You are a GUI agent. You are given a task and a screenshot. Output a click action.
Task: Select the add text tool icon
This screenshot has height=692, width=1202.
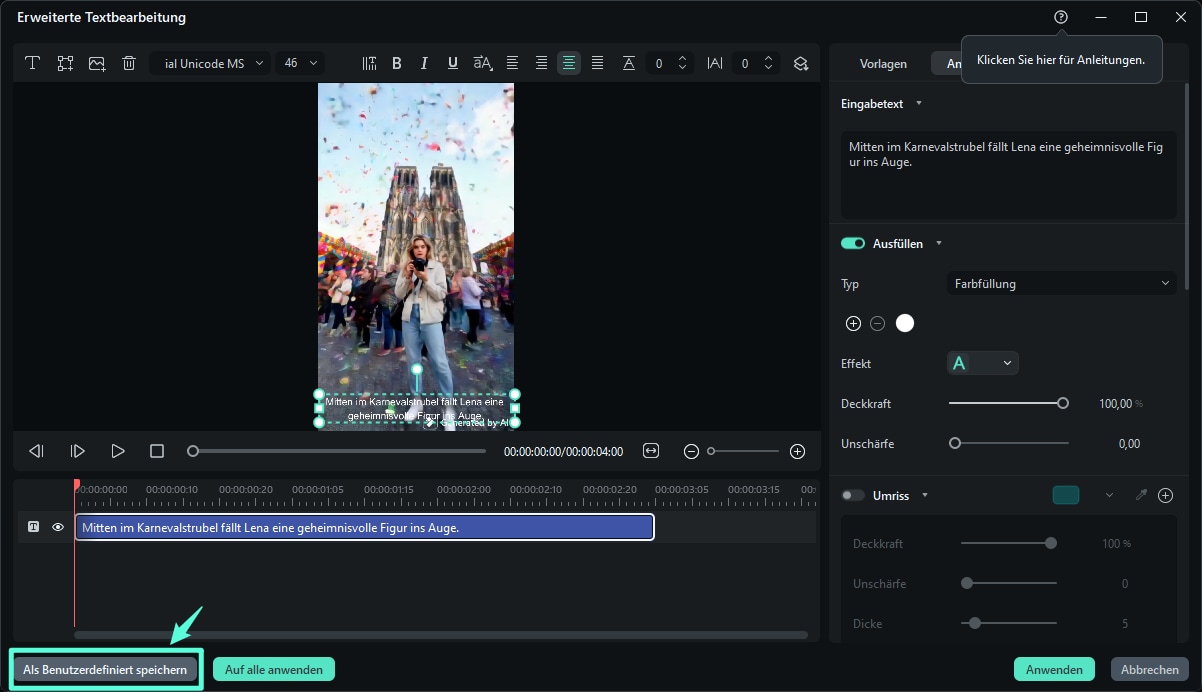tap(32, 63)
